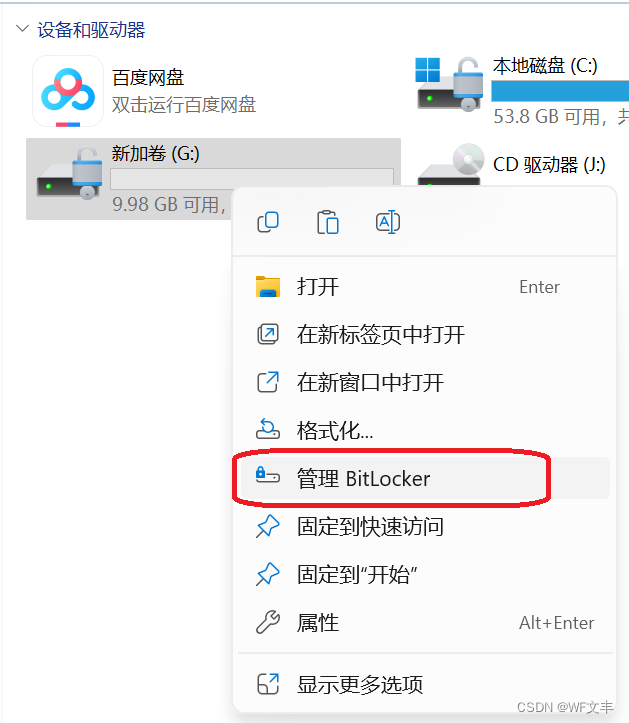Click the wrench icon beside 属性
The image size is (629, 723).
(x=268, y=622)
